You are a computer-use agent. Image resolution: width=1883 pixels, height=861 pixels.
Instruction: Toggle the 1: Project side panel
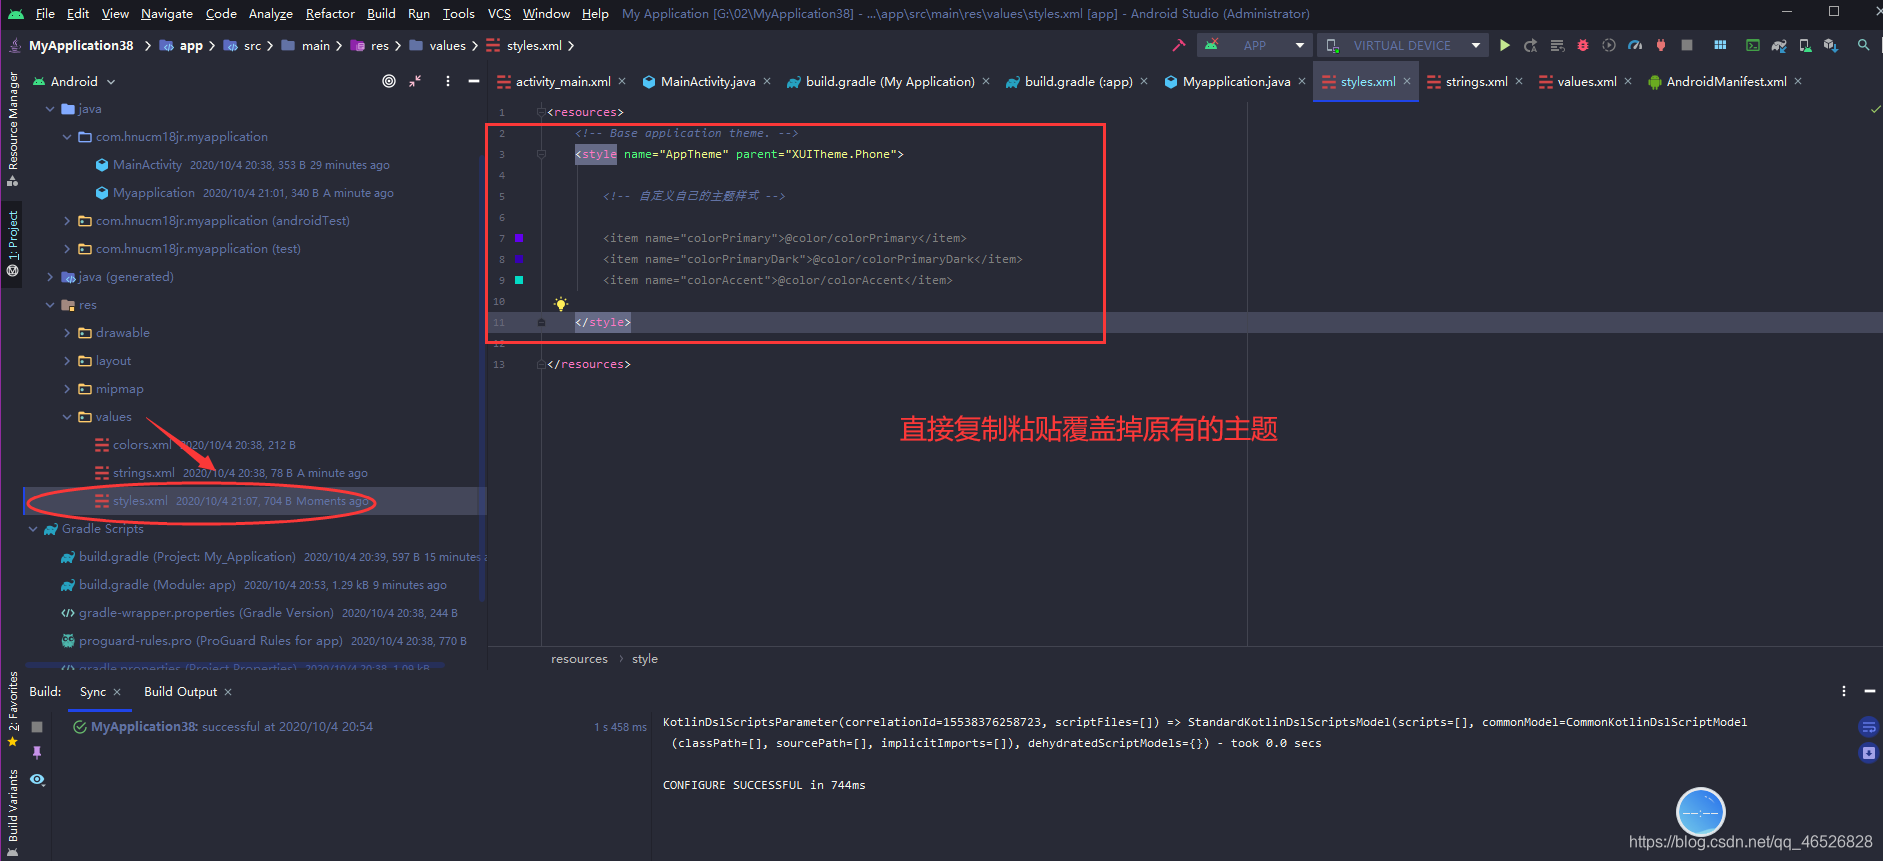13,243
